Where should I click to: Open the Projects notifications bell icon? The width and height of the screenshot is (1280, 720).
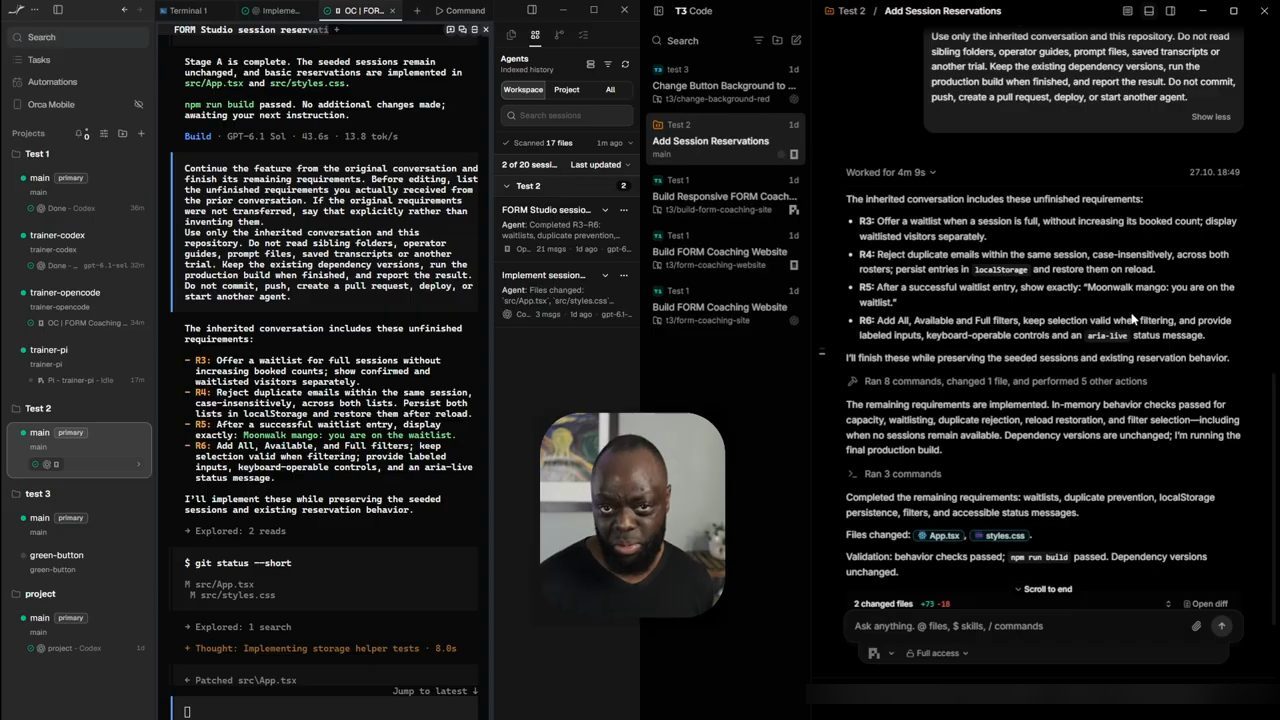pyautogui.click(x=80, y=133)
